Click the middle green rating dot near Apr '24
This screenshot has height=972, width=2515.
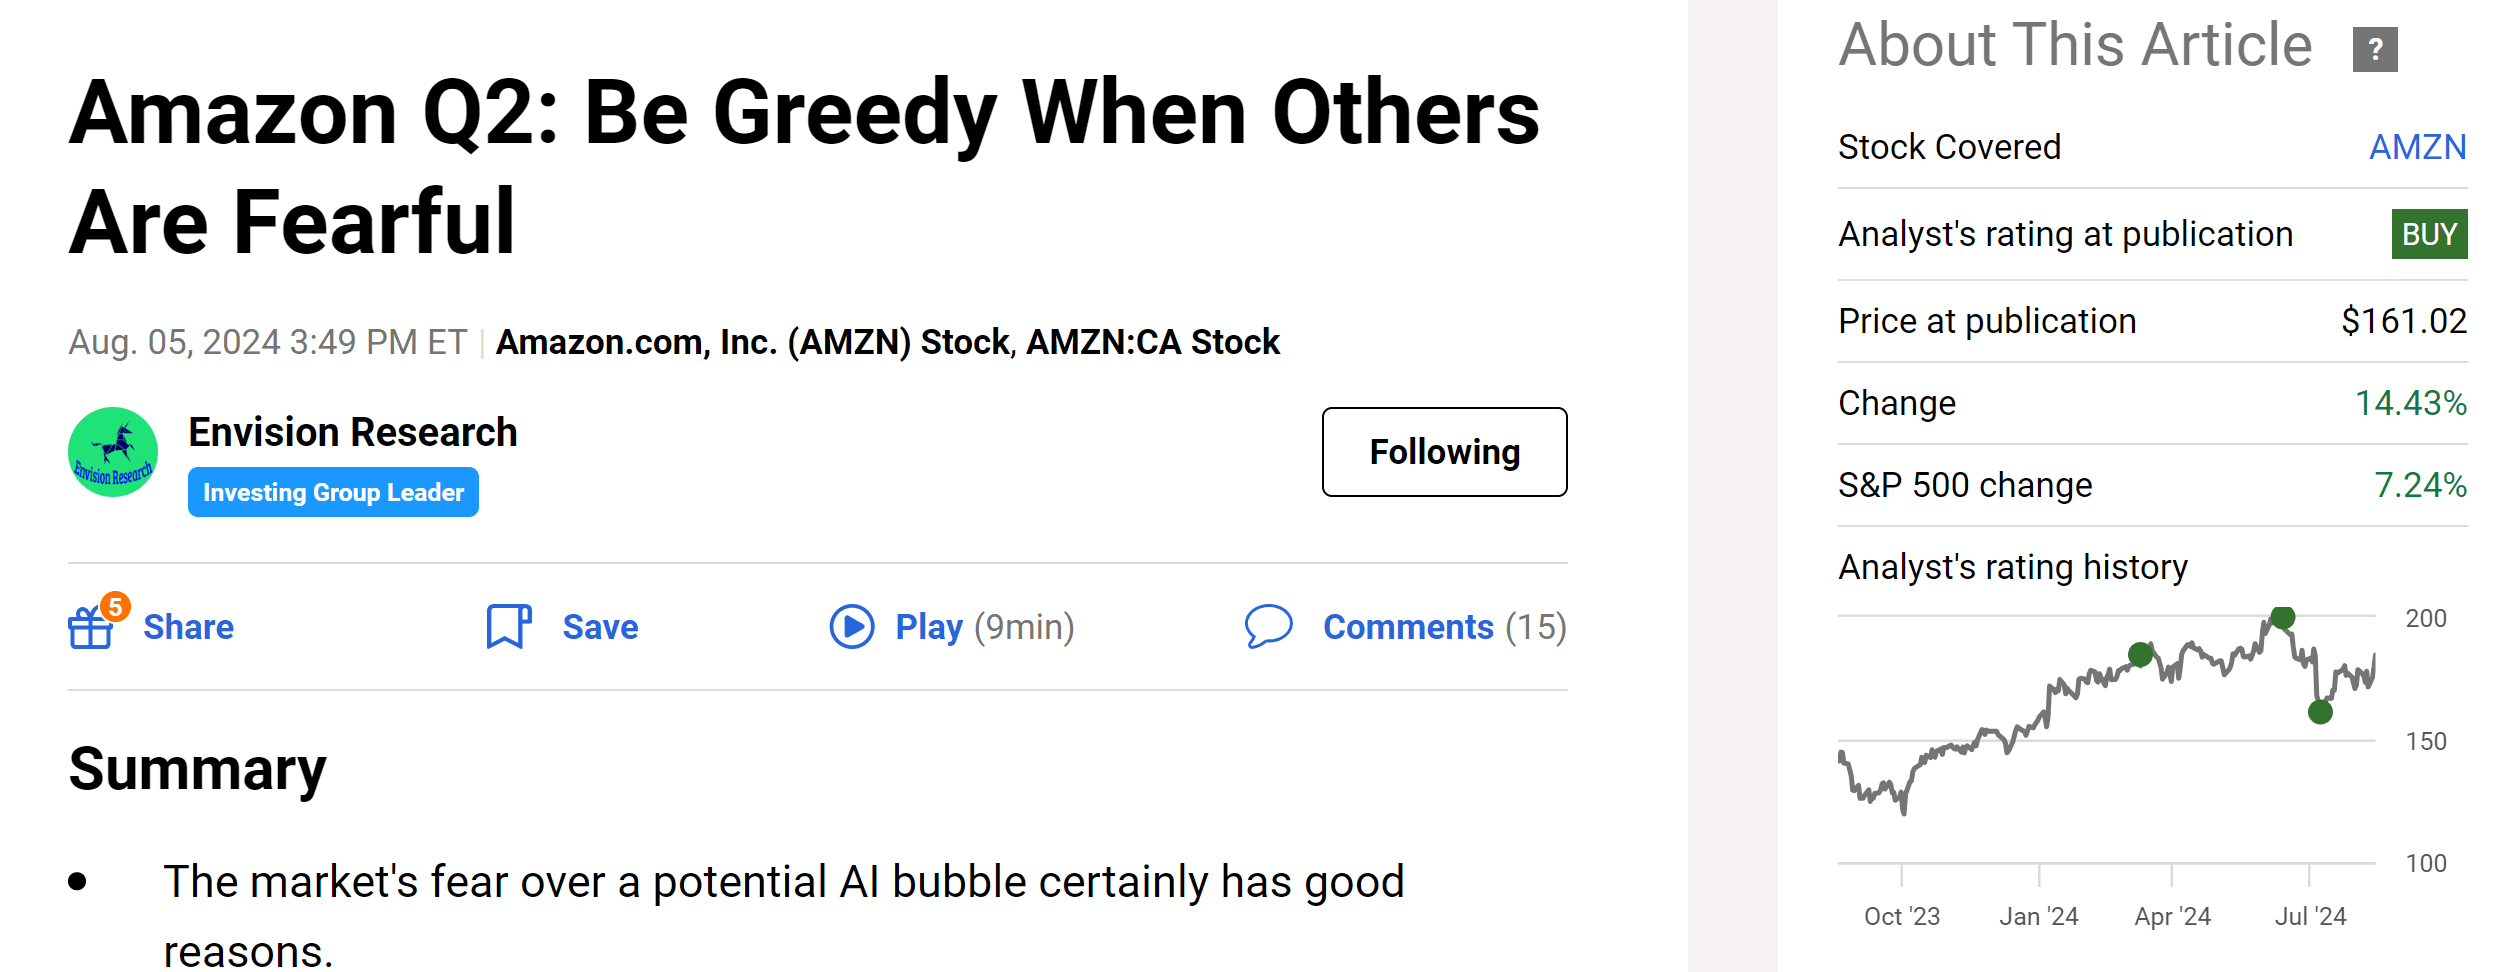point(2140,655)
